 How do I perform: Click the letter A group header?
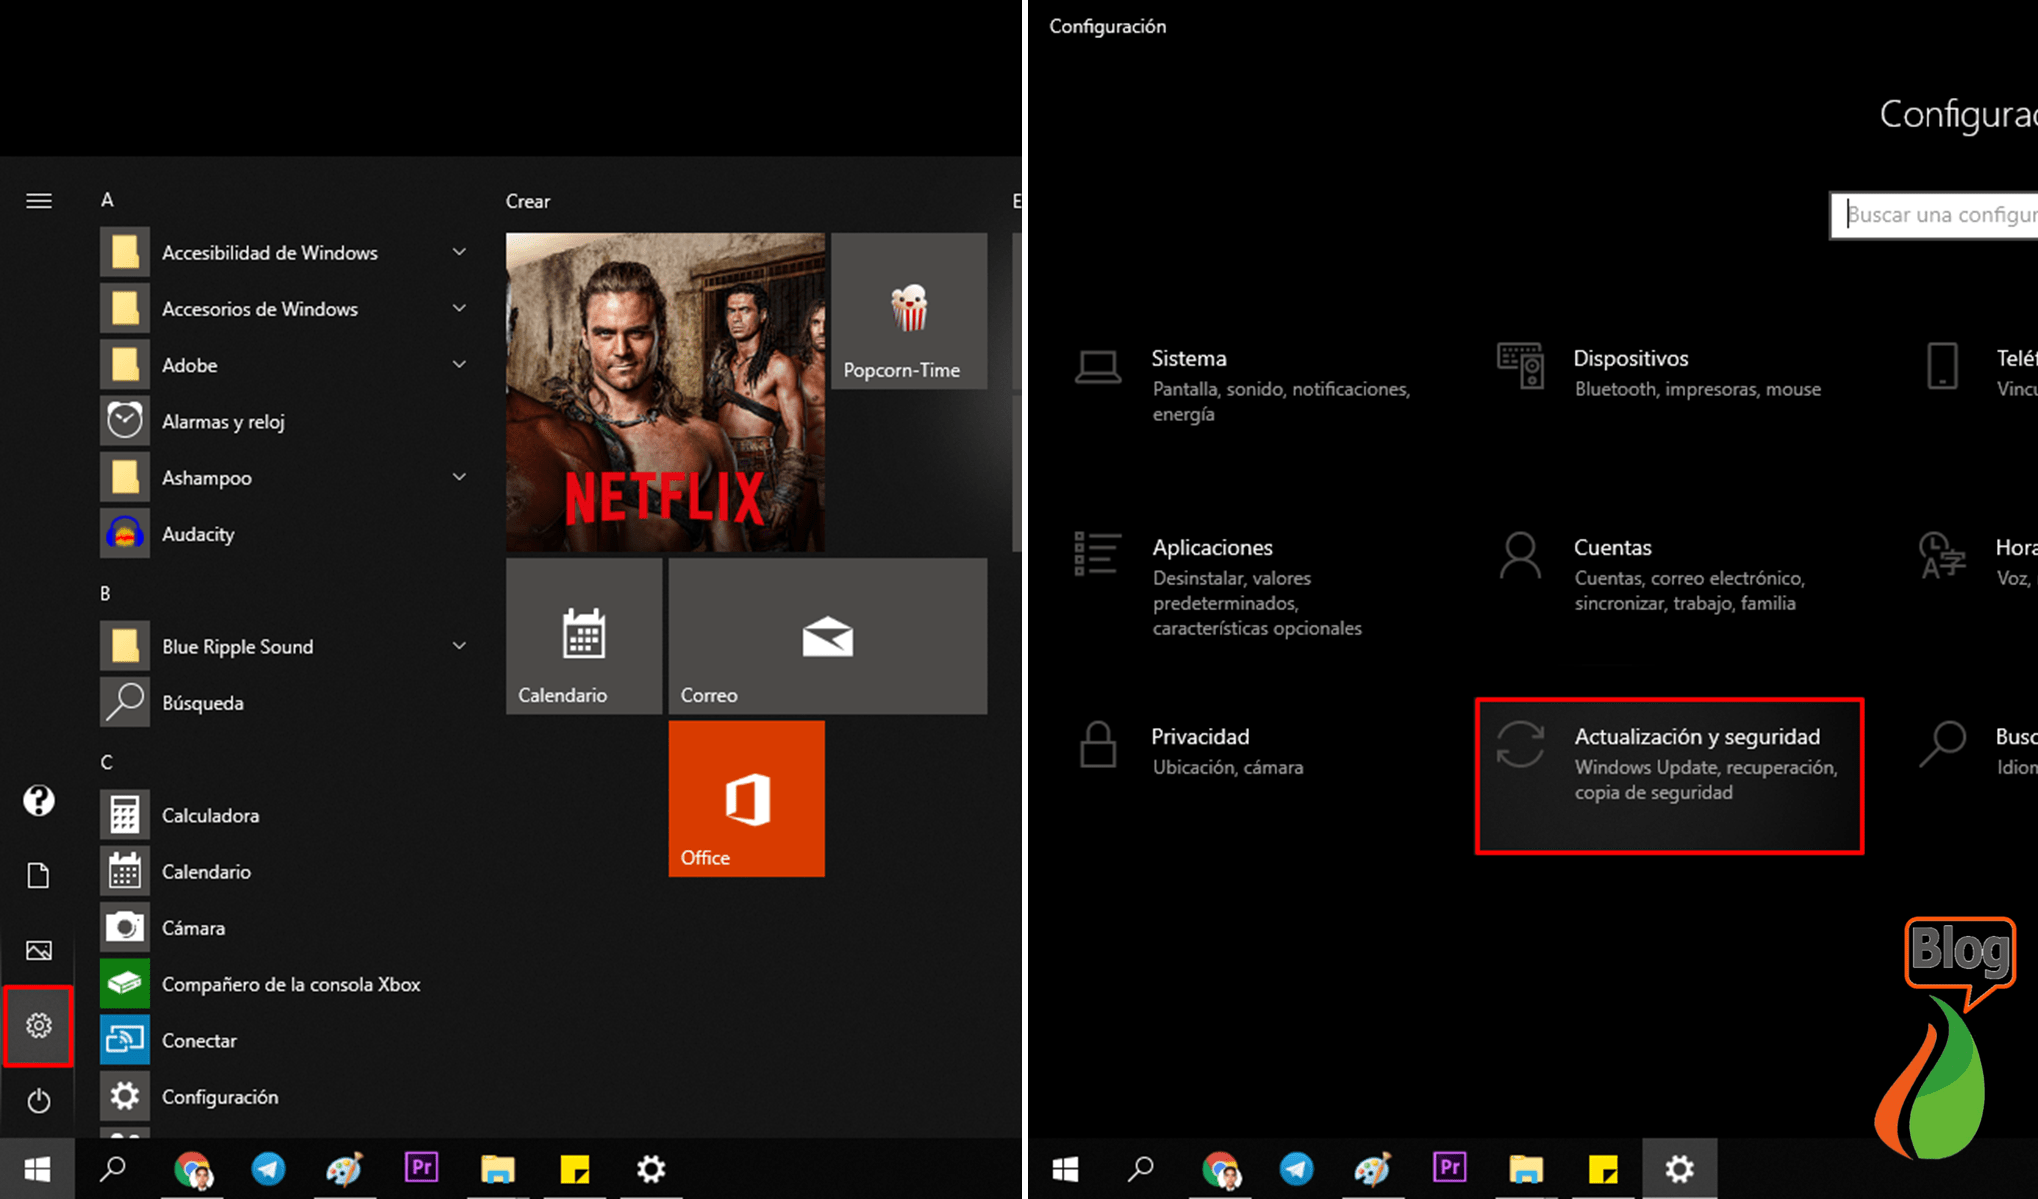coord(107,200)
